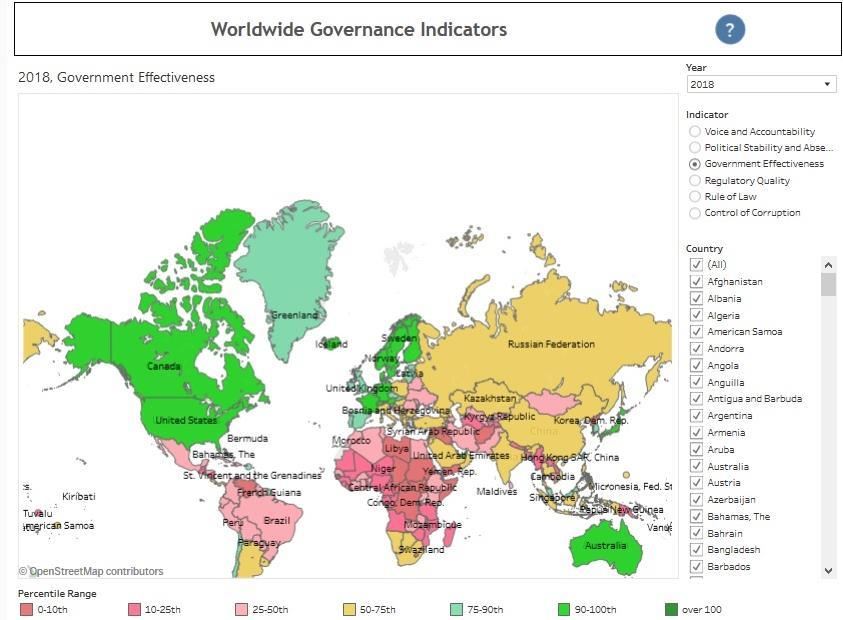Choose the Rule of Law indicator
Image resolution: width=843 pixels, height=620 pixels.
tap(695, 196)
